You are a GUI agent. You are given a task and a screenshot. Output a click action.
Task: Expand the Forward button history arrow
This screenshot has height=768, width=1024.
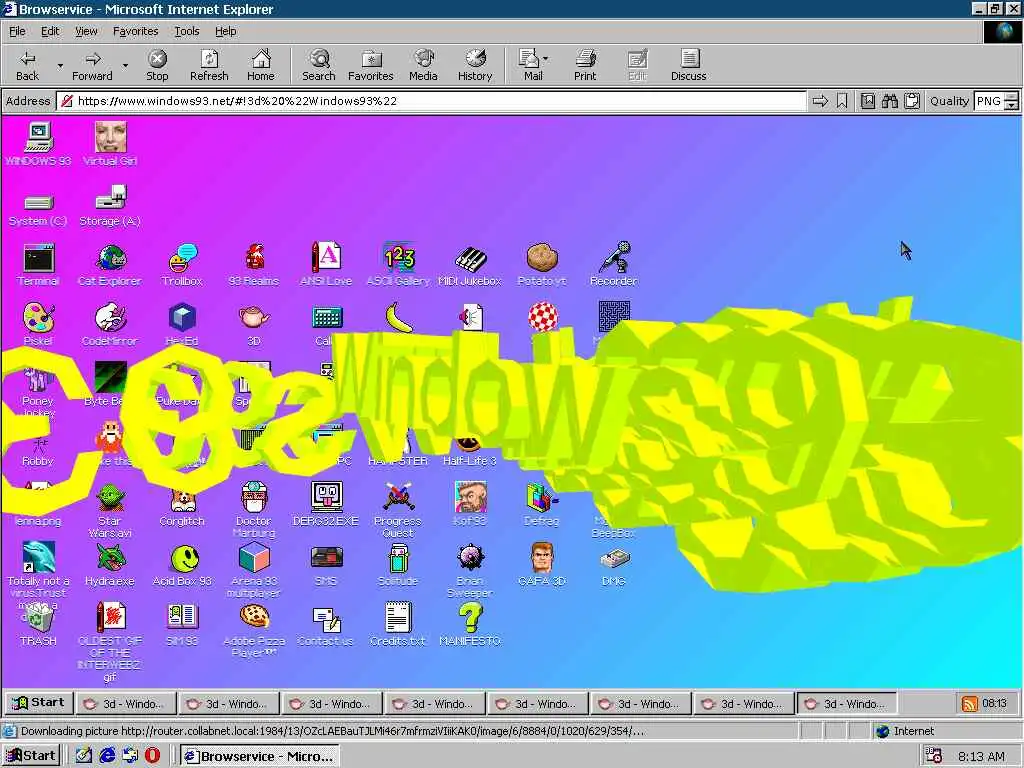pyautogui.click(x=125, y=65)
